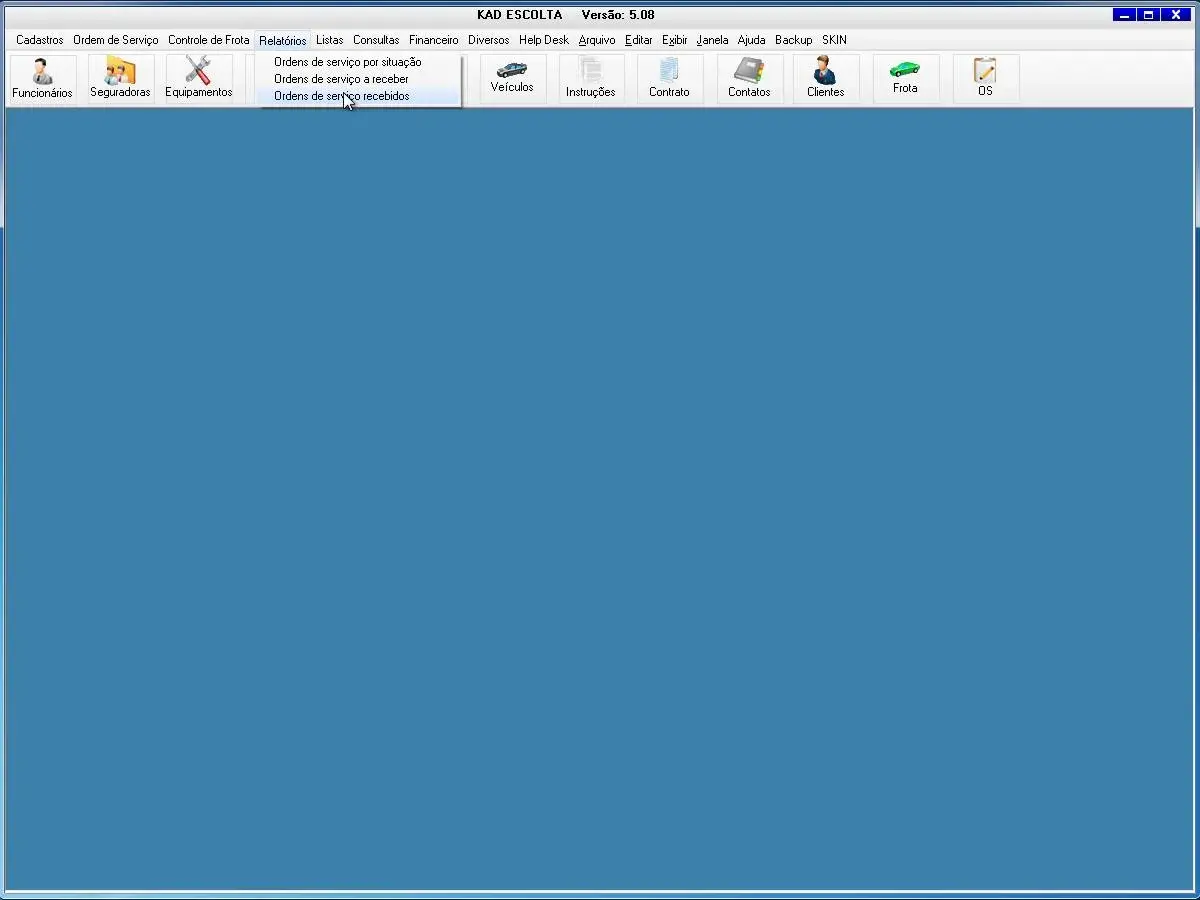This screenshot has height=900, width=1200.
Task: Open Equipamentos tools icon
Action: click(x=198, y=78)
